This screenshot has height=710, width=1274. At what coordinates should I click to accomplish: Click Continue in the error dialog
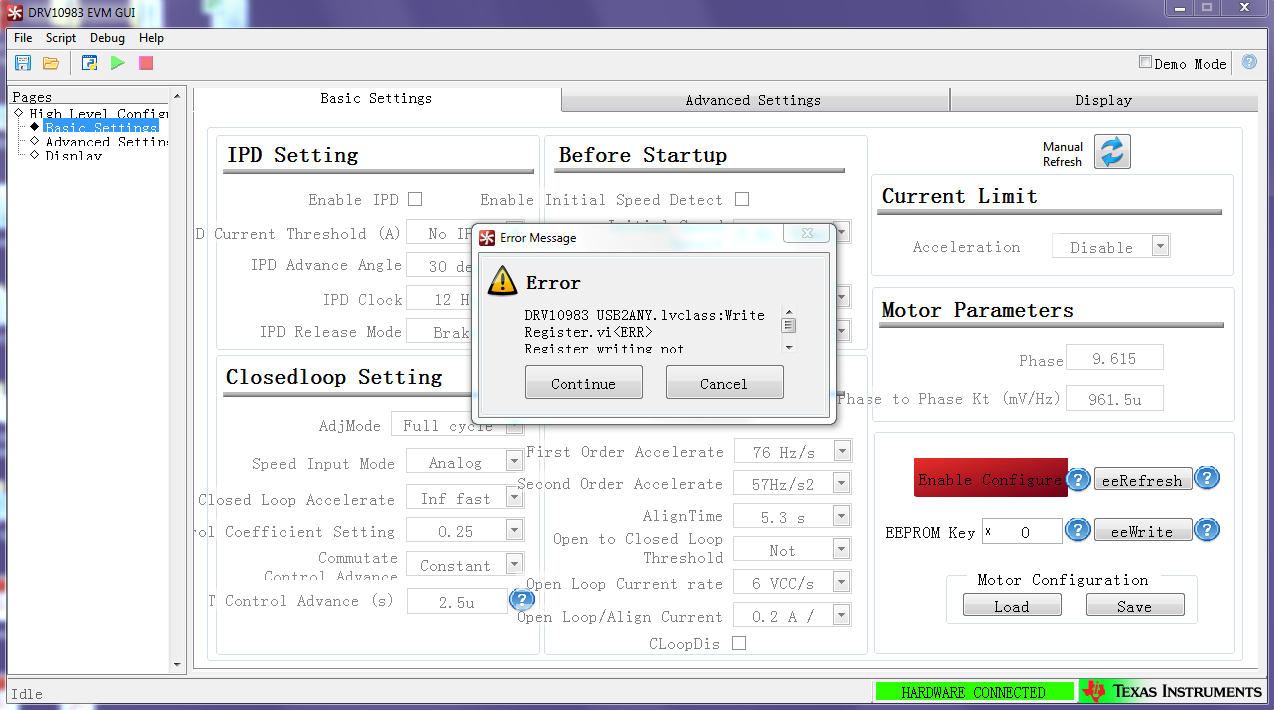coord(584,383)
